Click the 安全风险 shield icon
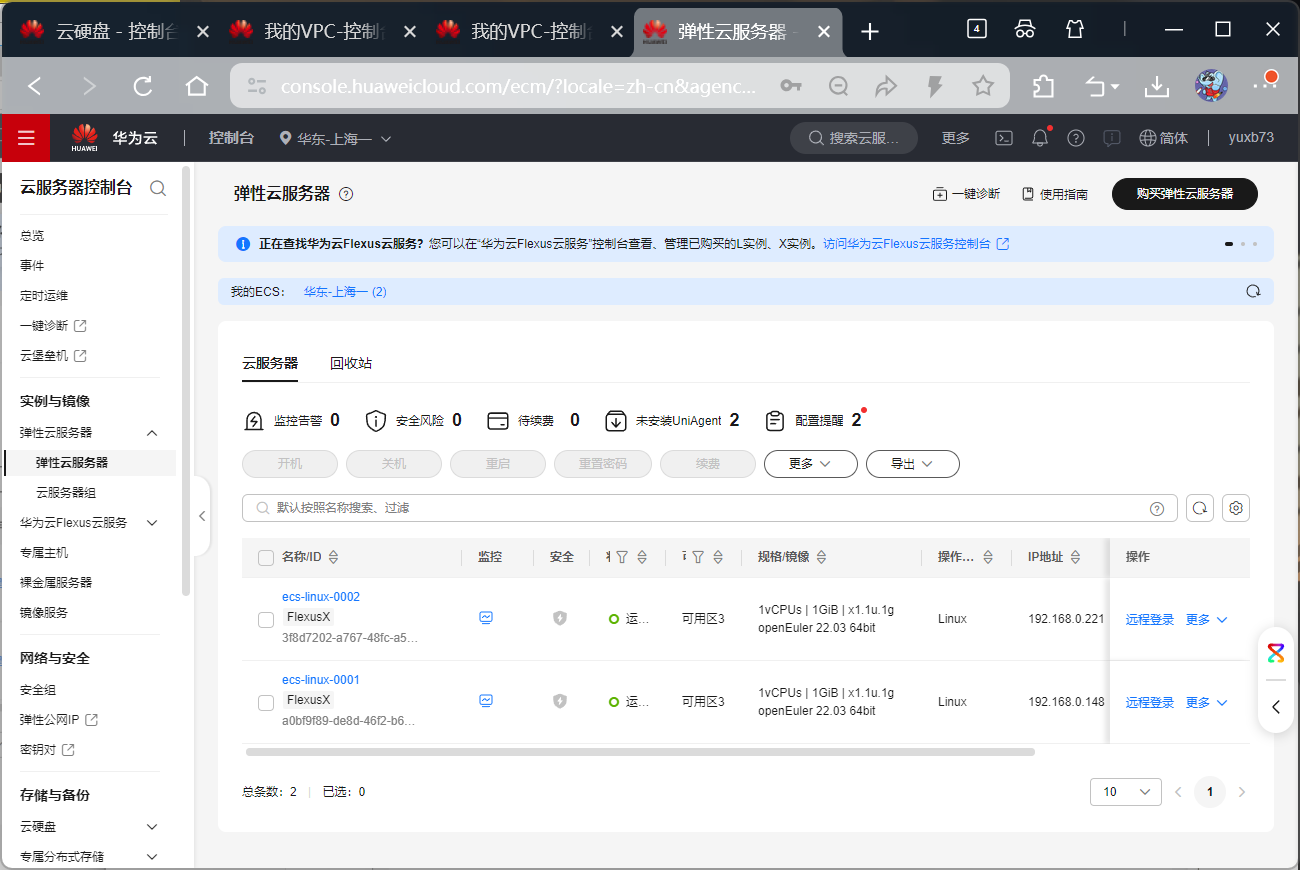The image size is (1300, 870). 376,421
